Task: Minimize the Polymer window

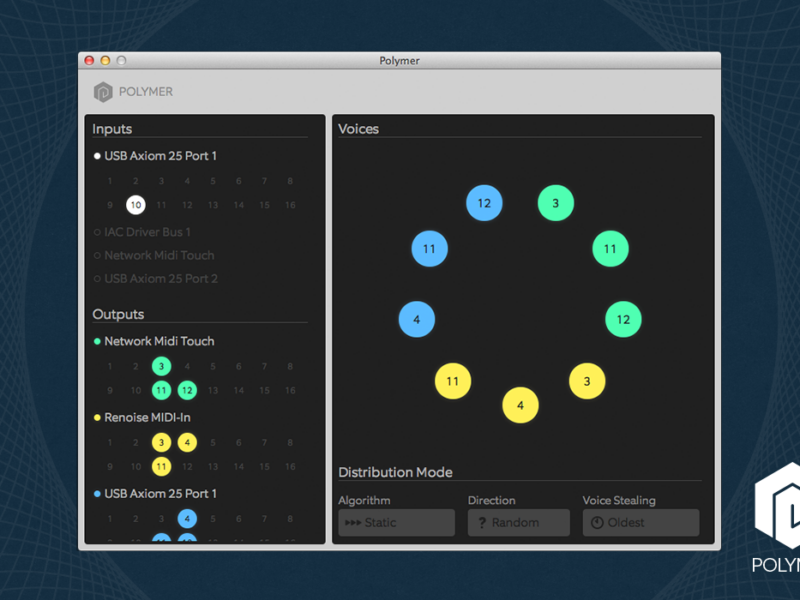Action: pos(105,60)
